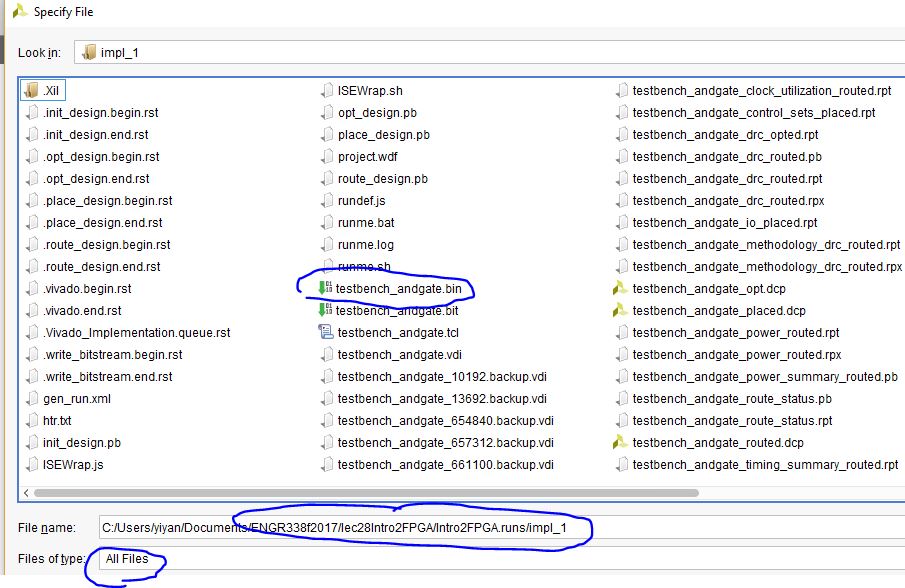
Task: Click the horizontal scrollbar of file list
Action: coord(300,493)
